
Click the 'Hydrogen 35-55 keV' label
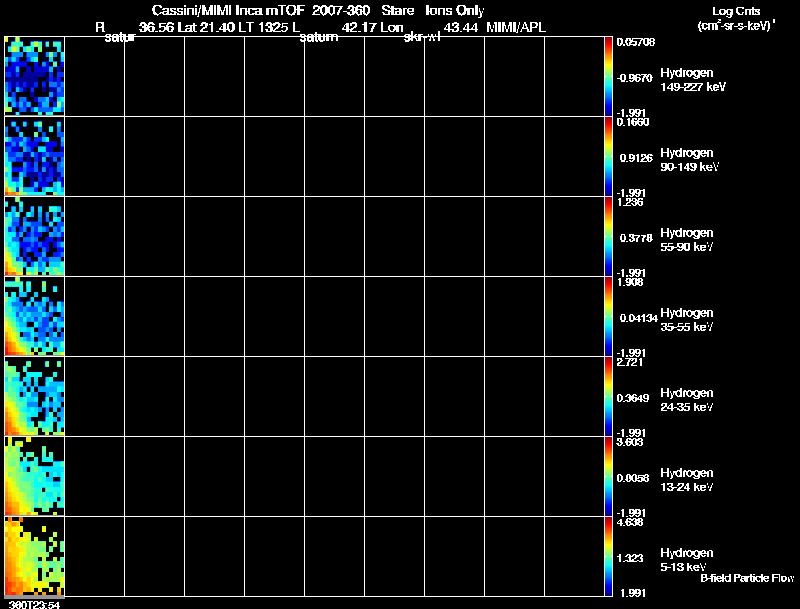coord(687,320)
